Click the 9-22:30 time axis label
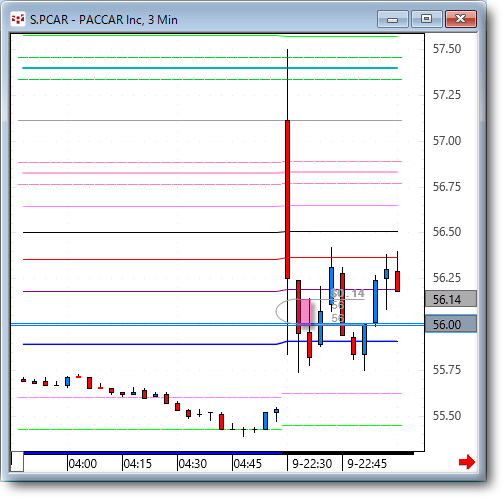This screenshot has width=504, height=499. pyautogui.click(x=312, y=464)
